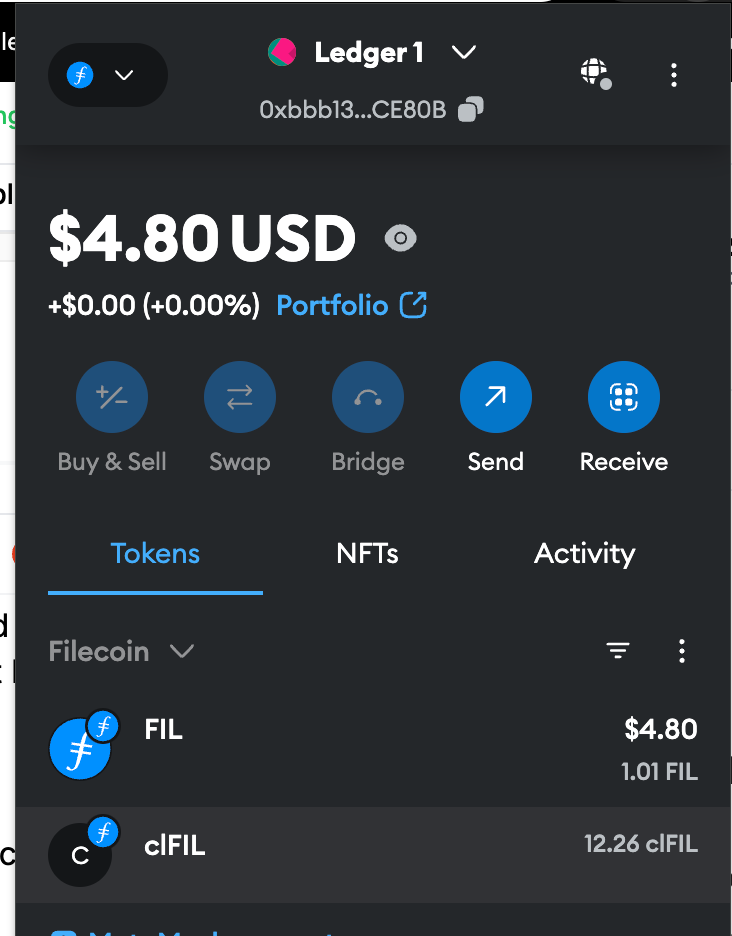Click the Receive QR icon
732x936 pixels.
click(624, 397)
